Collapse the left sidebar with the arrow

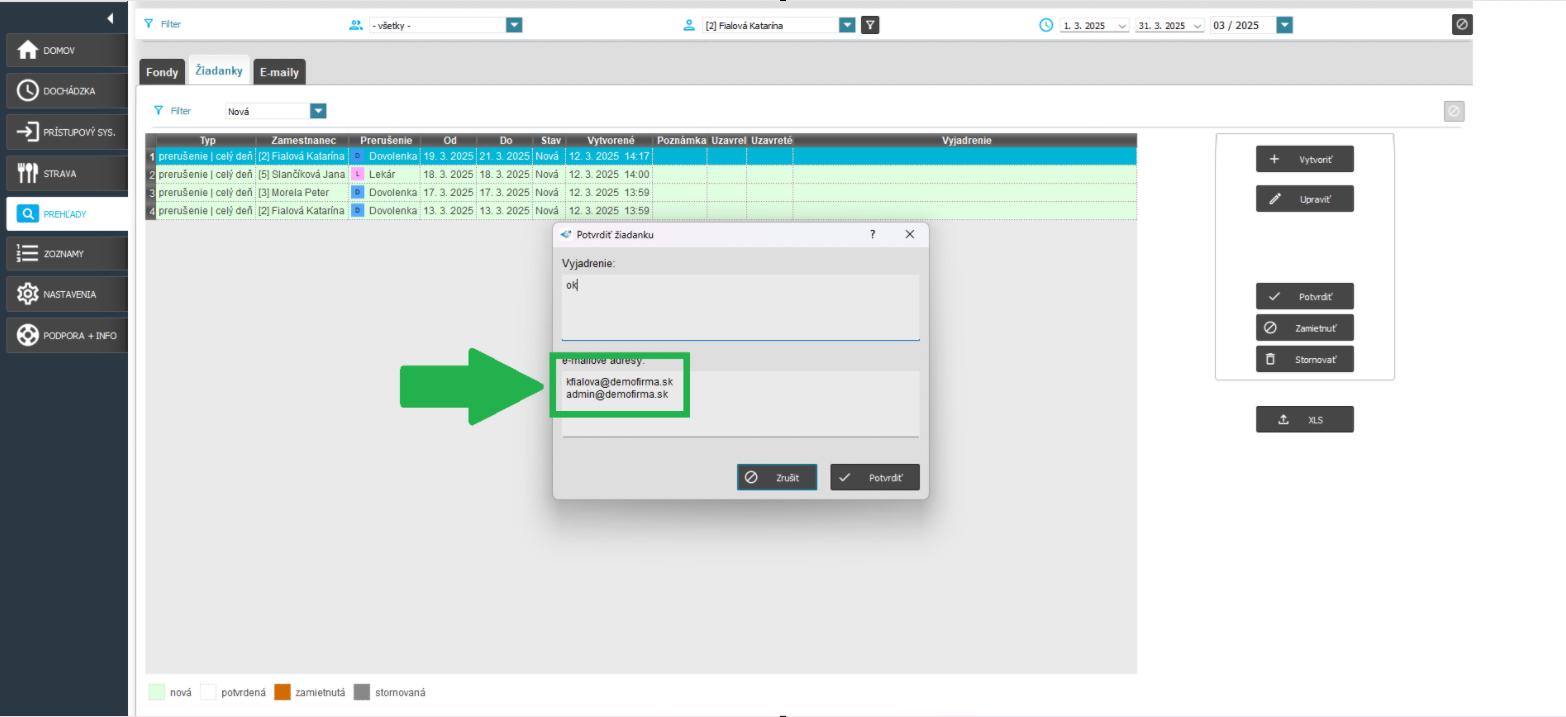pyautogui.click(x=110, y=18)
